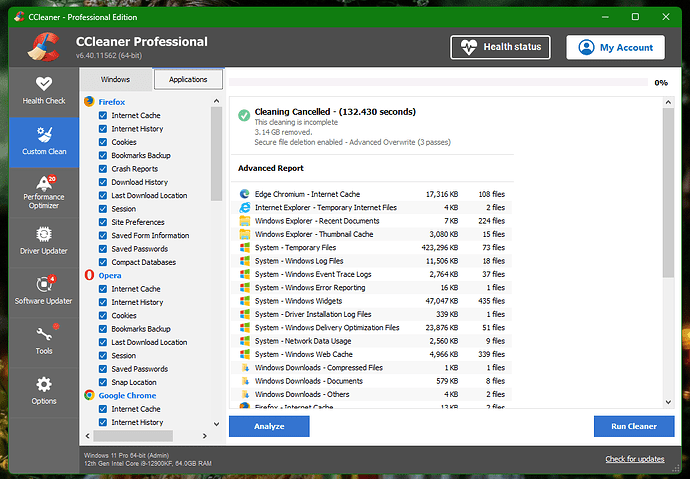690x479 pixels.
Task: Uncheck Google Chrome Internet Cache checkbox
Action: click(103, 409)
